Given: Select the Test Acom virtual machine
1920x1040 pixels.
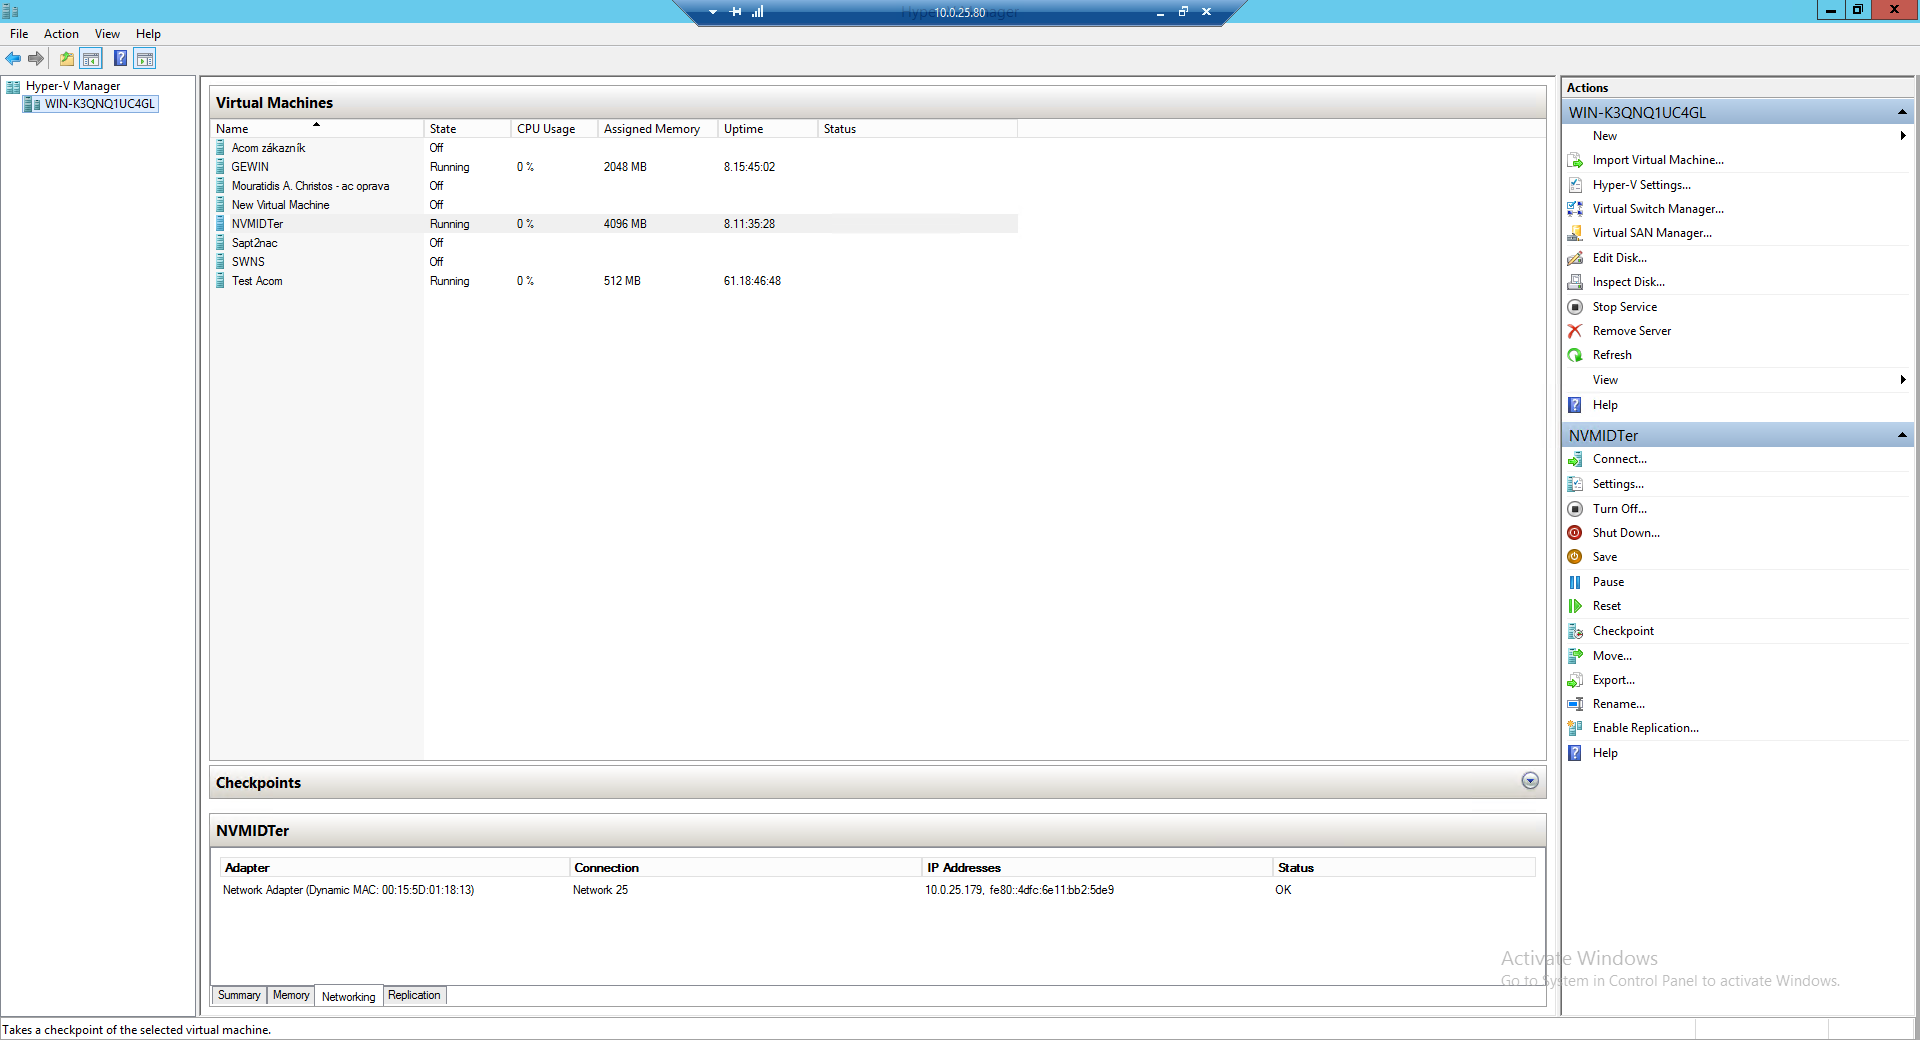Looking at the screenshot, I should (x=614, y=281).
